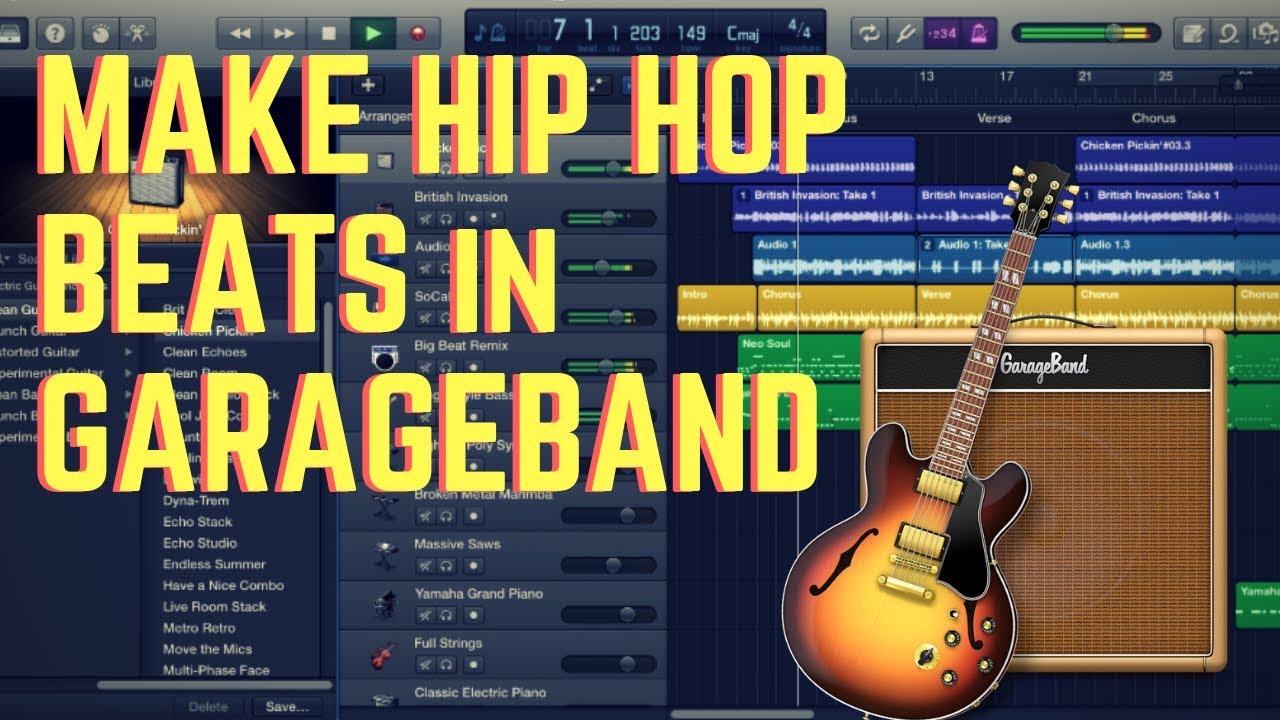Solo the British Invasion track with headphones
Viewport: 1280px width, 720px height.
pyautogui.click(x=447, y=217)
